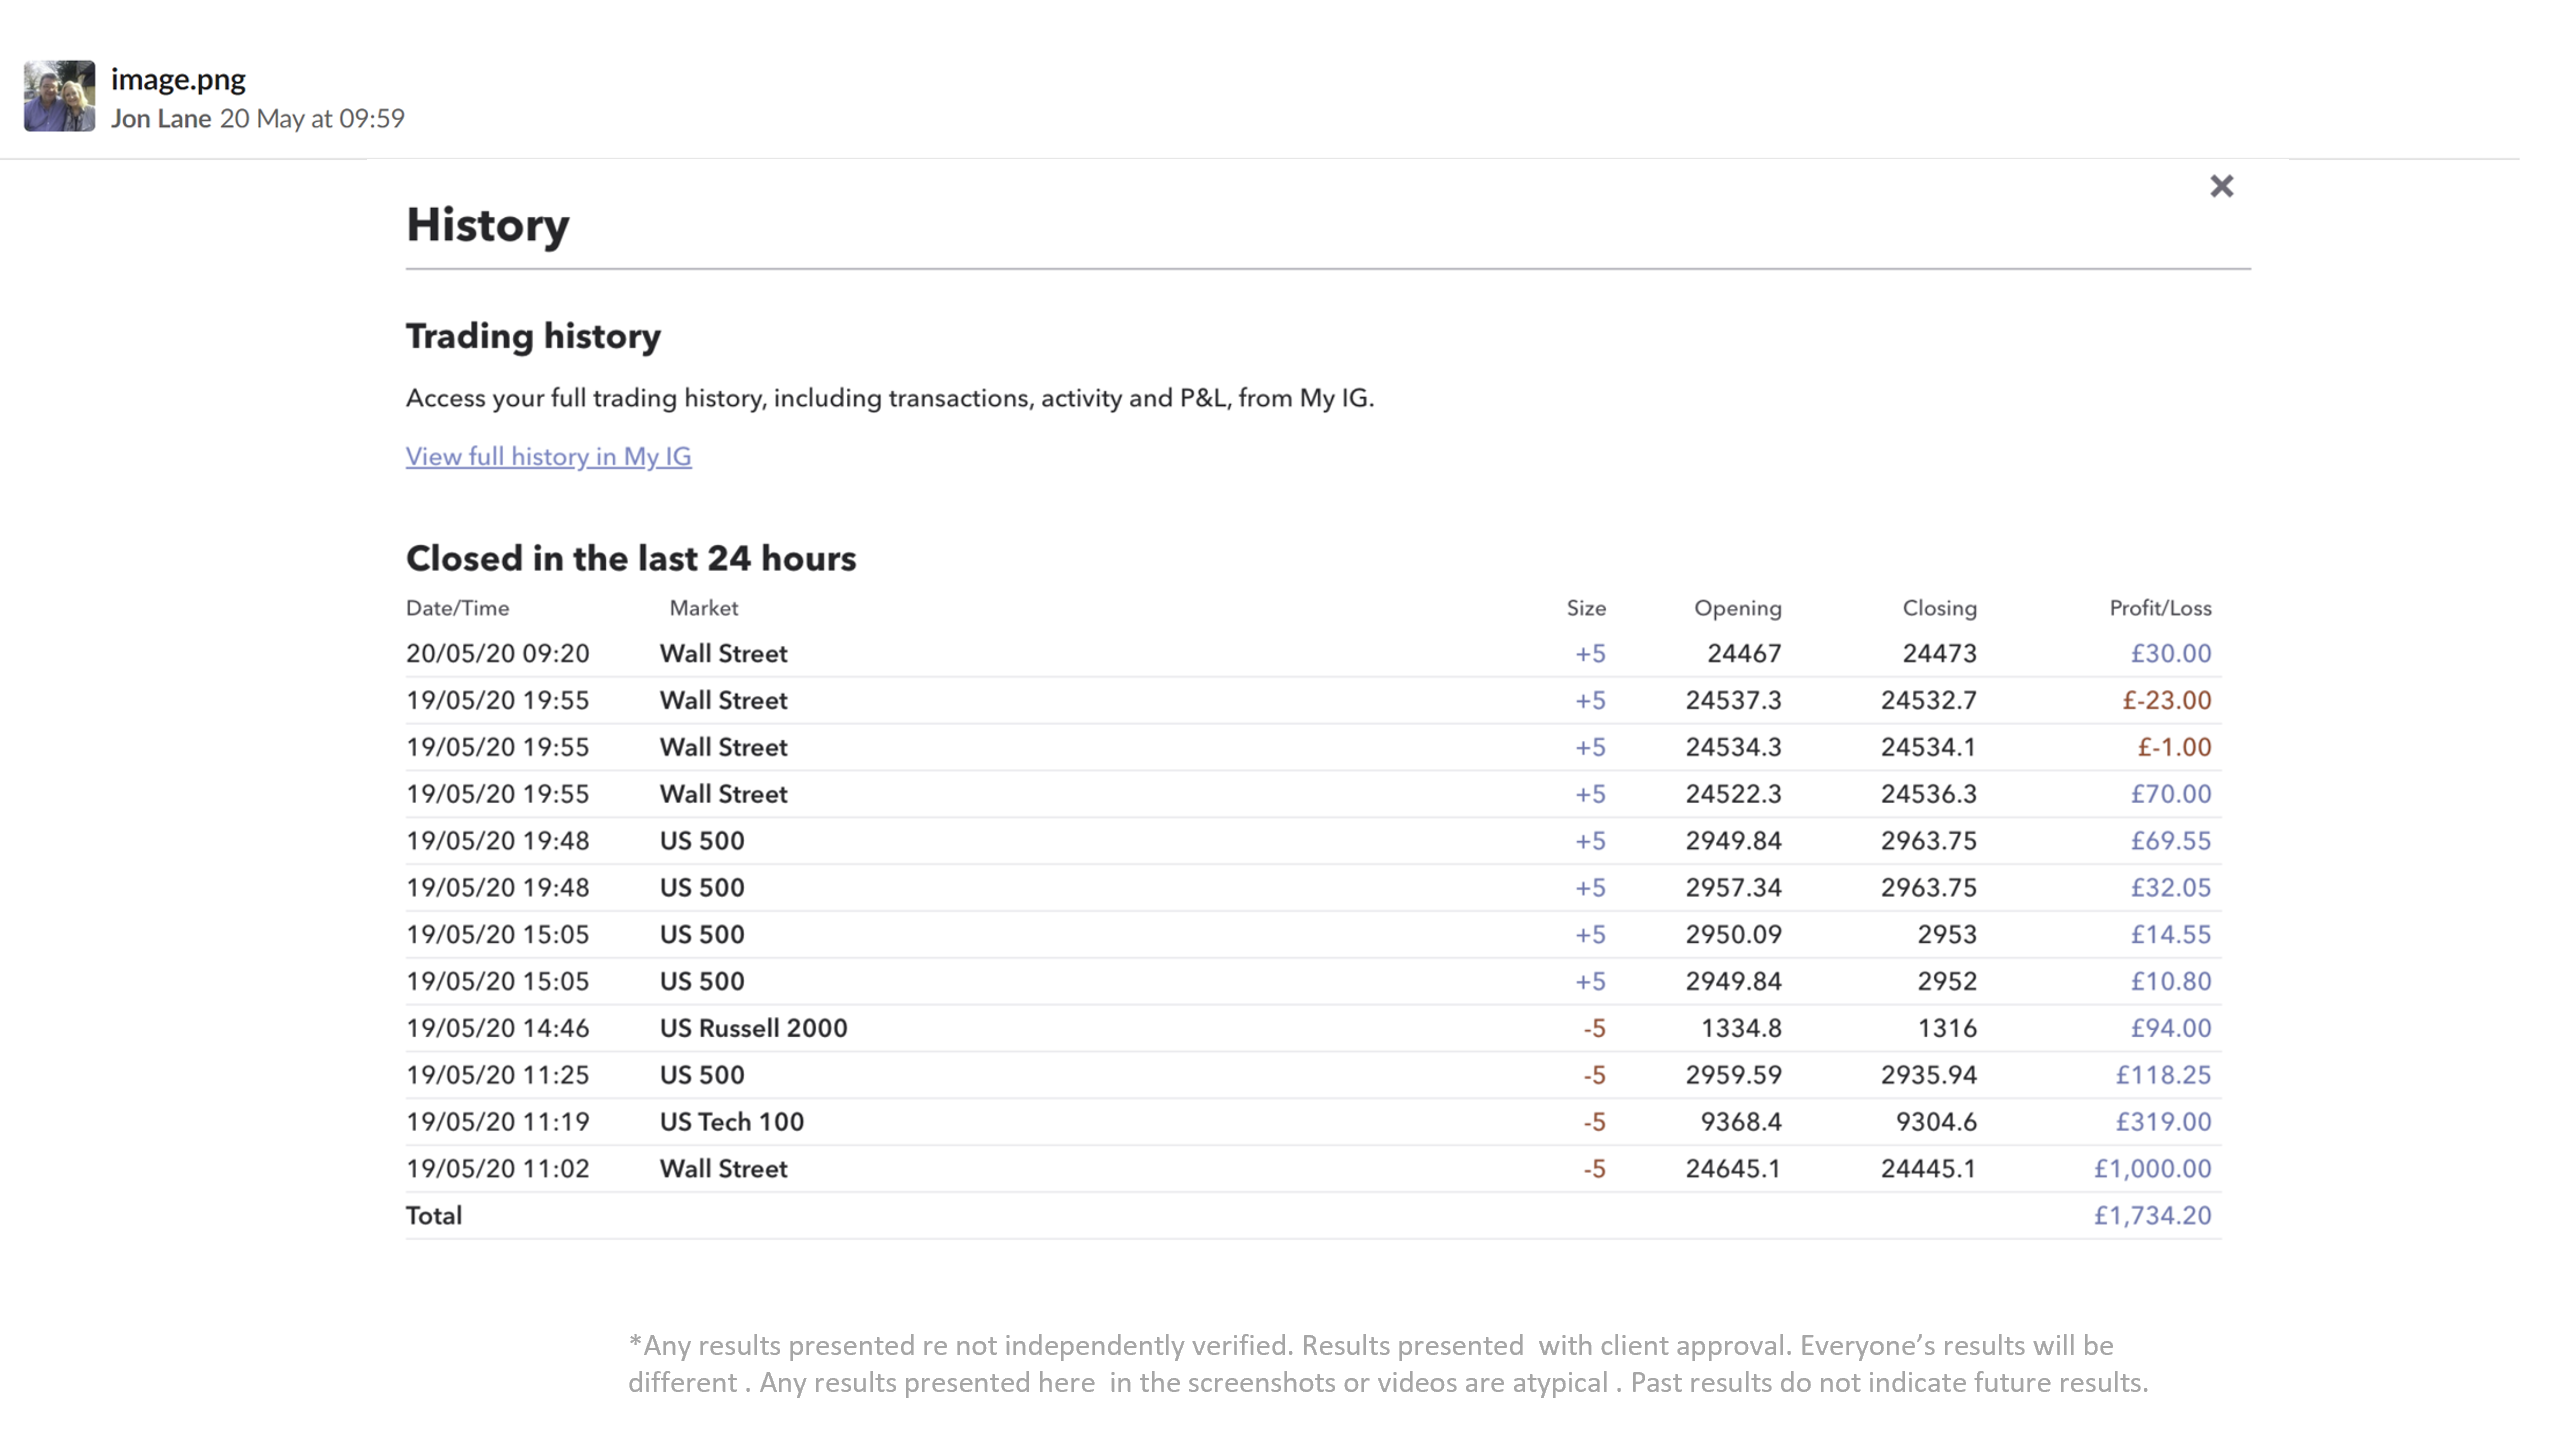
Task: Click the Size column header
Action: coord(1586,608)
